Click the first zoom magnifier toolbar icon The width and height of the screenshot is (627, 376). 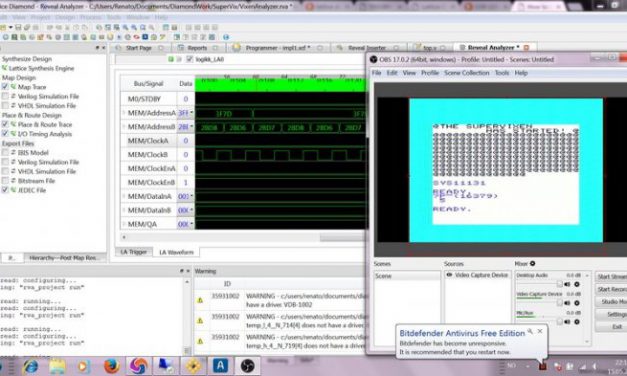(x=125, y=27)
